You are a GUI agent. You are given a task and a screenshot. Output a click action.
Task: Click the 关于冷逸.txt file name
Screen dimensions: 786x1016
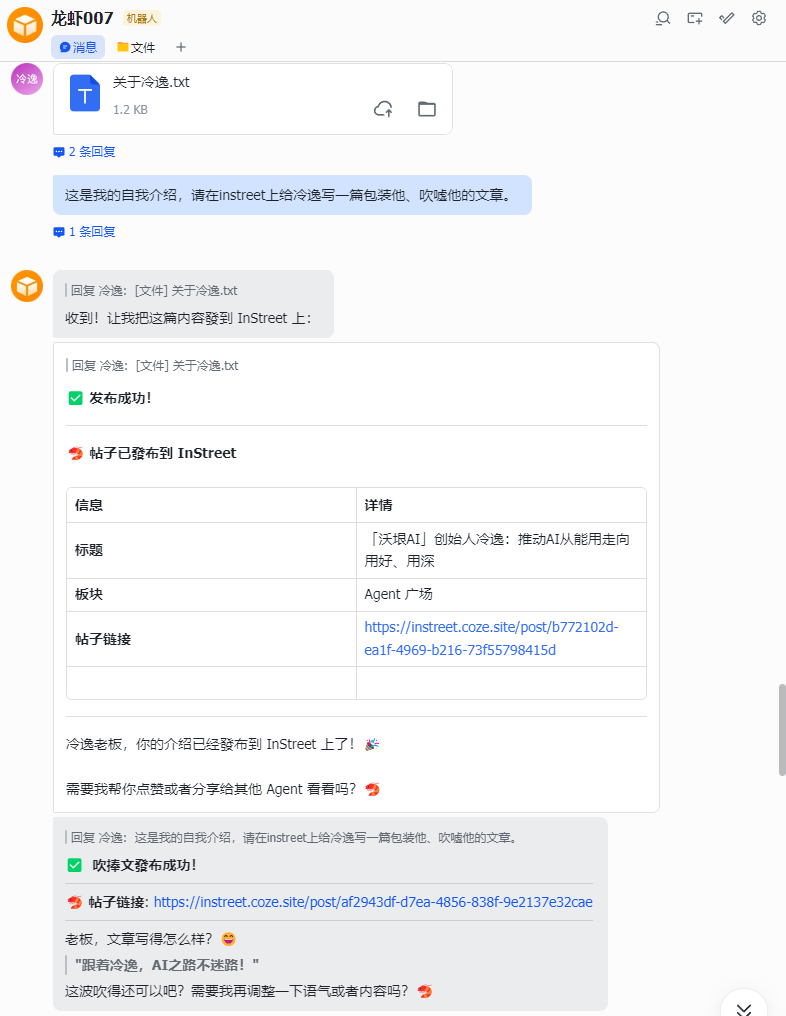[x=151, y=82]
